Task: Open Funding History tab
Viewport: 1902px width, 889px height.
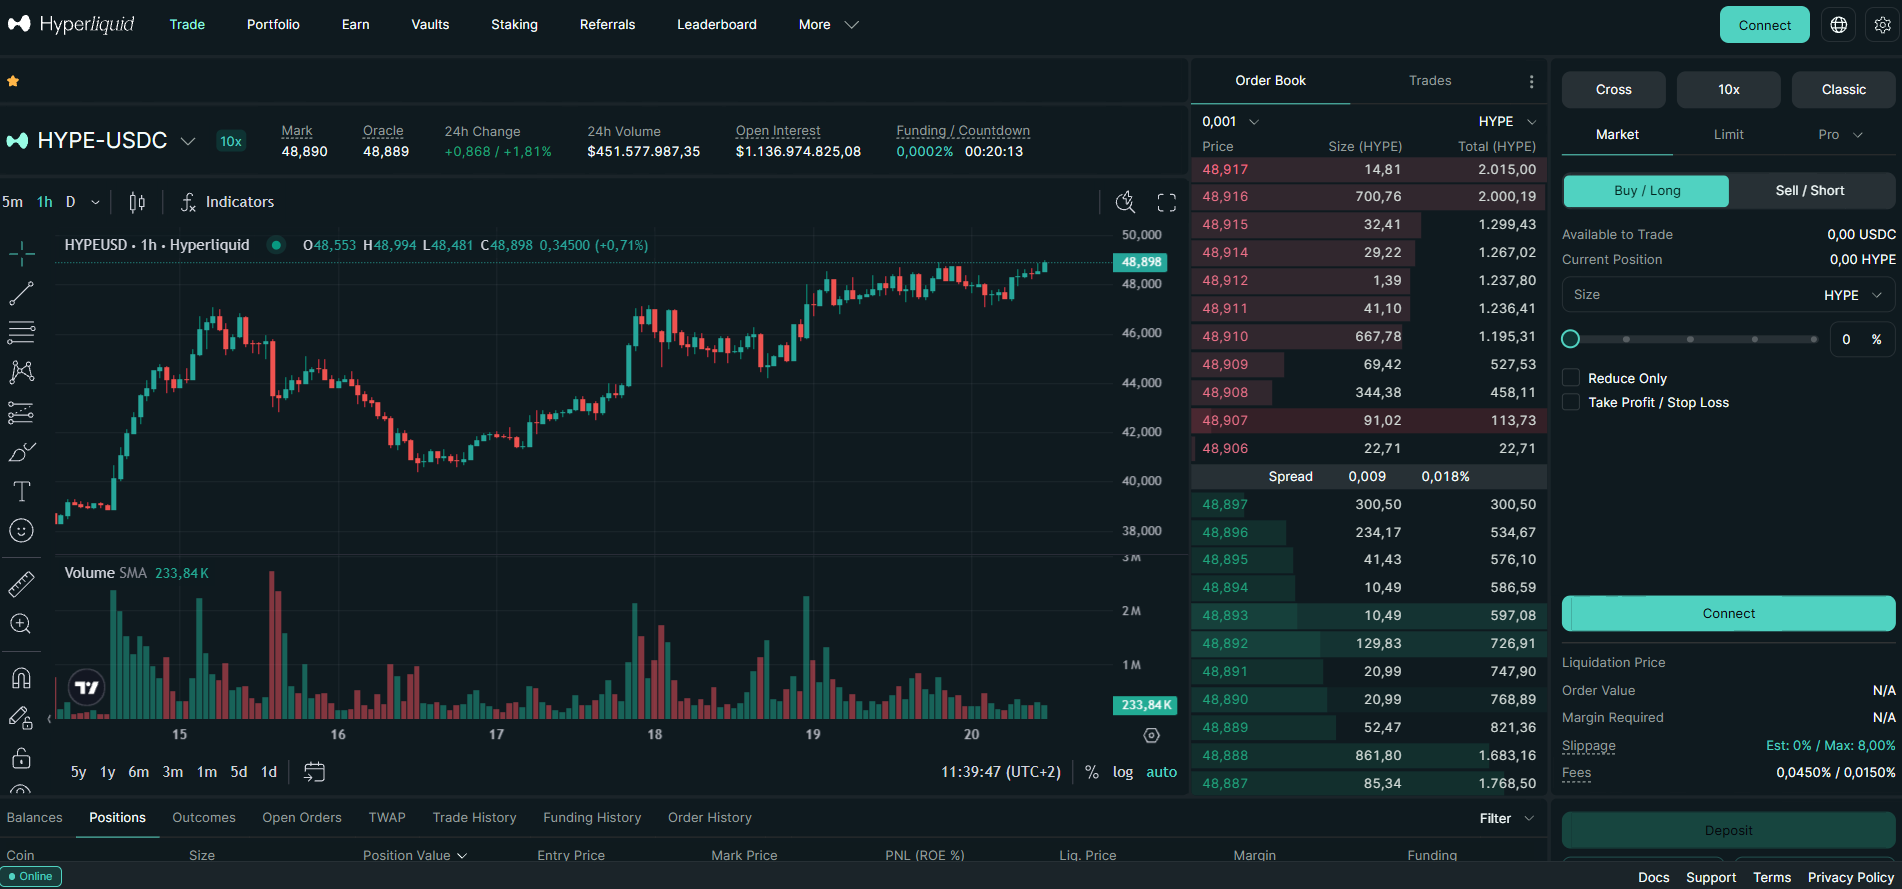Action: pyautogui.click(x=592, y=818)
